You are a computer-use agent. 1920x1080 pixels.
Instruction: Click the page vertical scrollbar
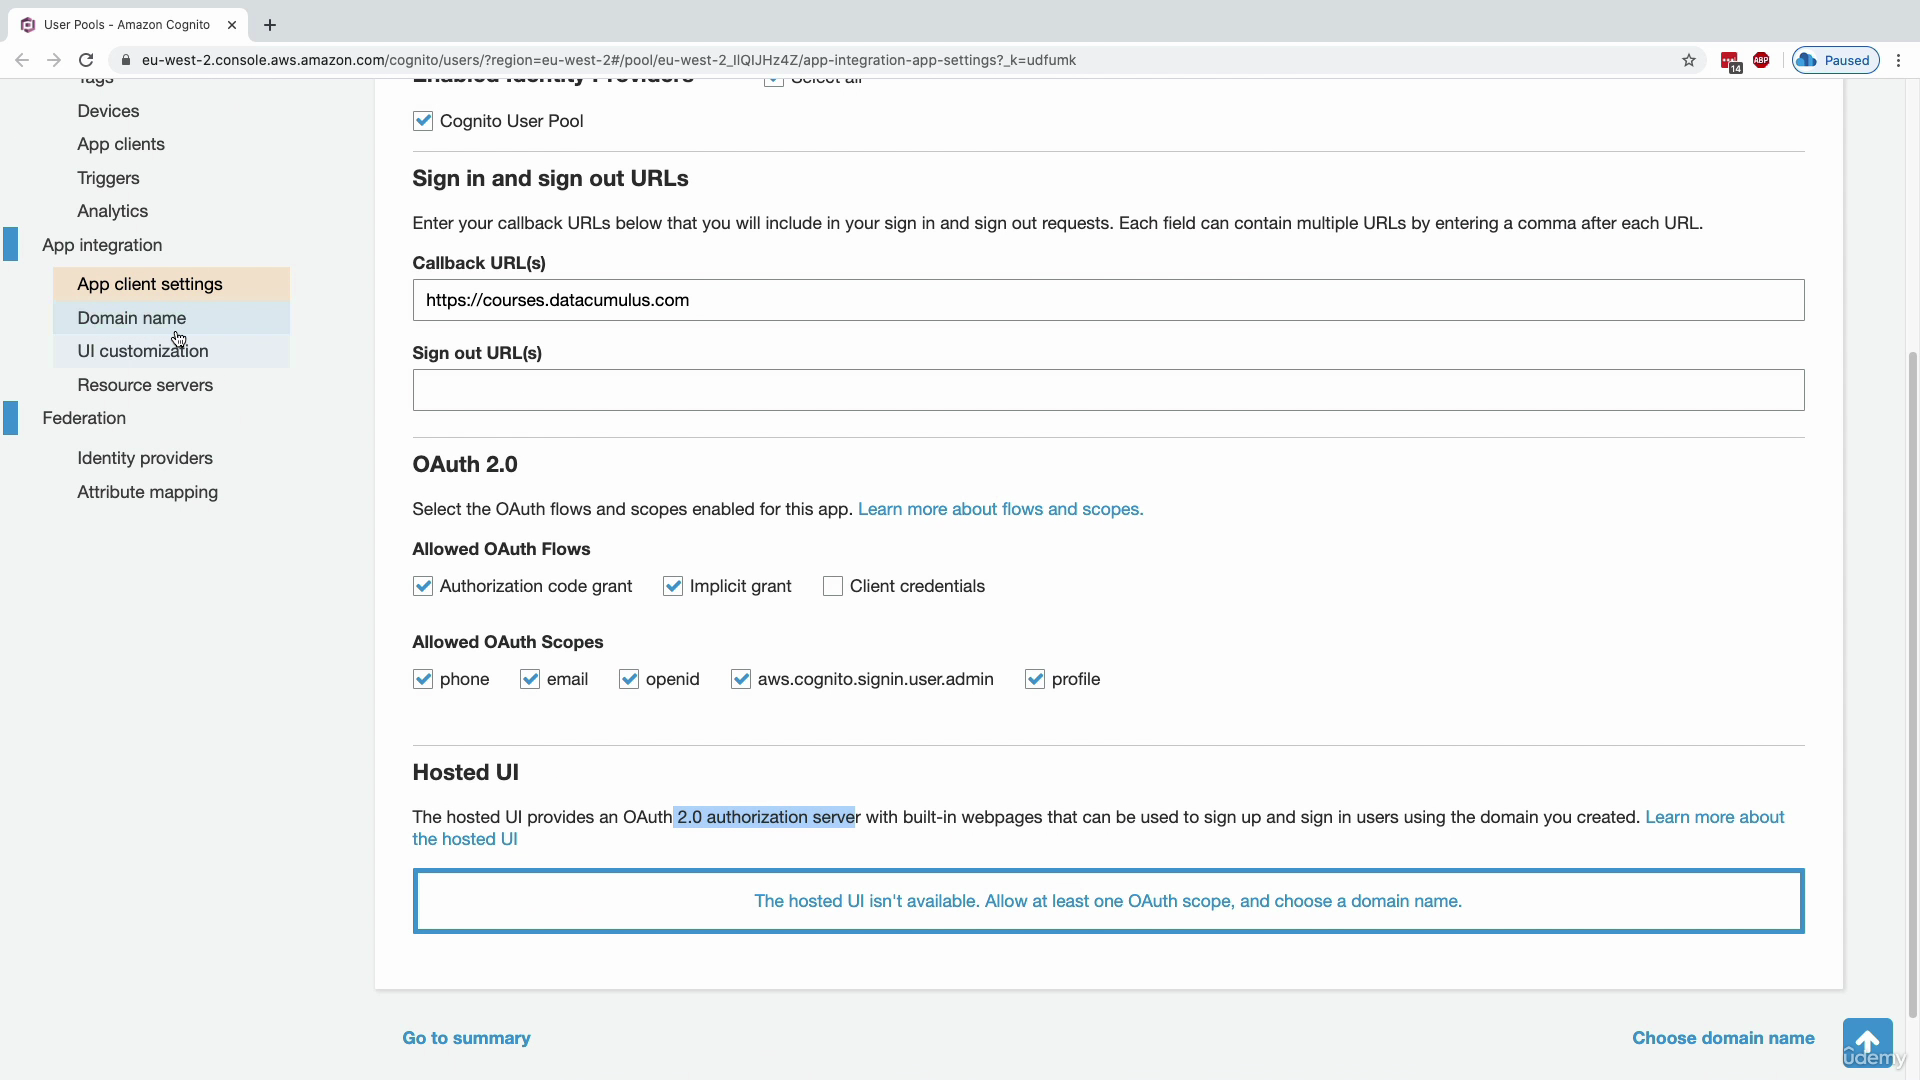(x=1913, y=683)
